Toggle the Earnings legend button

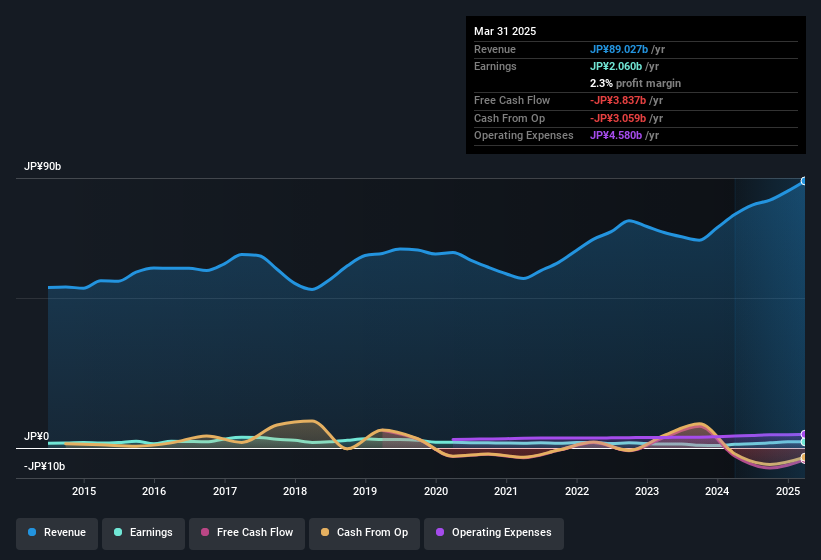pyautogui.click(x=143, y=533)
